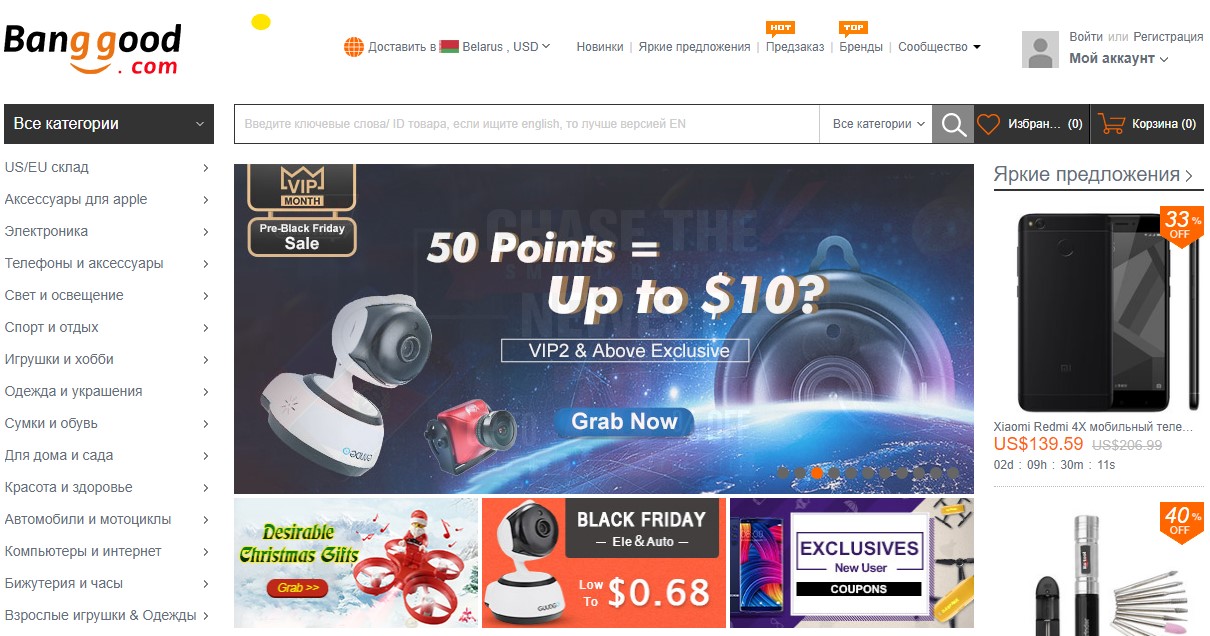The width and height of the screenshot is (1210, 636).
Task: Click the globe shipping icon
Action: pos(354,47)
